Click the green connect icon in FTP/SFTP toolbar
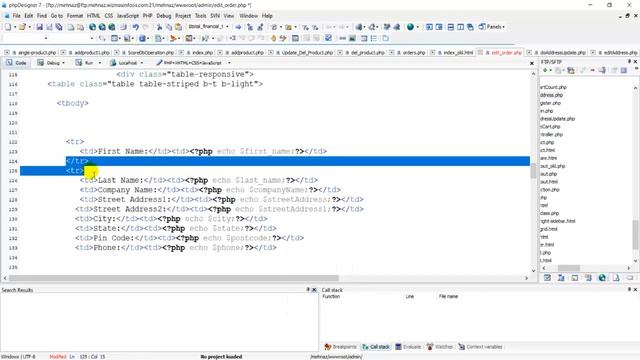This screenshot has width=640, height=360. (x=544, y=71)
